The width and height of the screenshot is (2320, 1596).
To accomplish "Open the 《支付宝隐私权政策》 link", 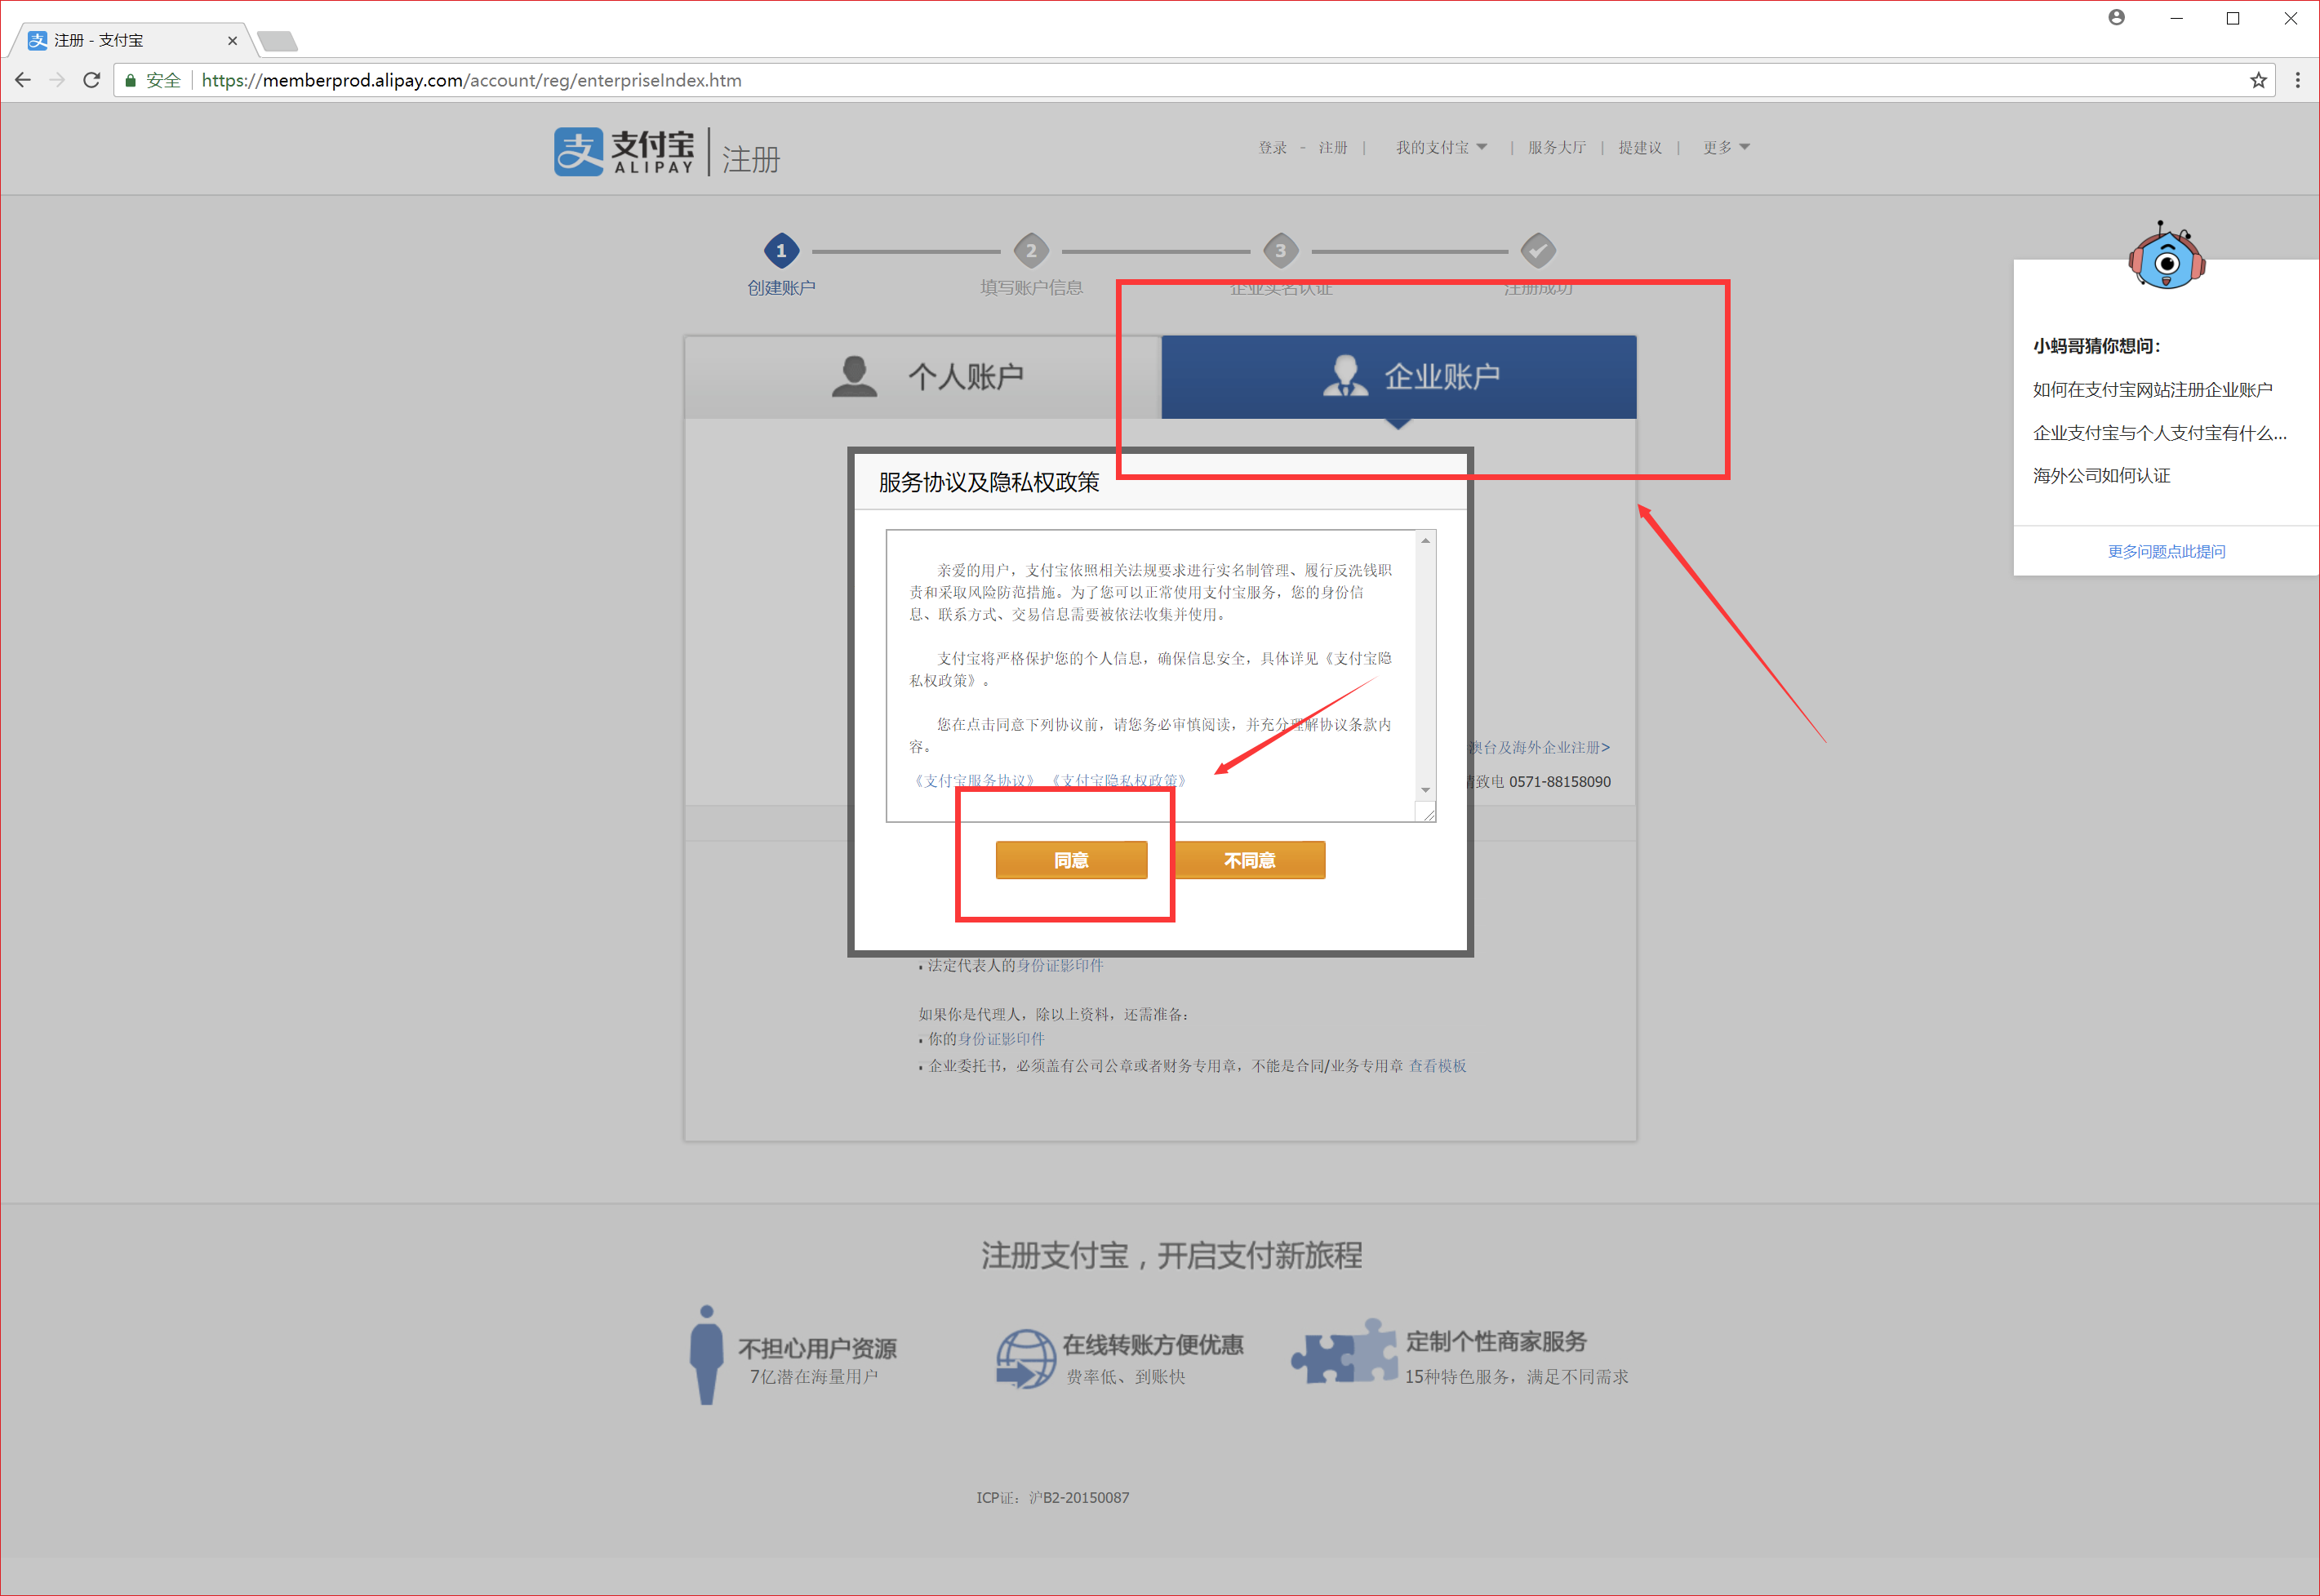I will coord(1118,780).
